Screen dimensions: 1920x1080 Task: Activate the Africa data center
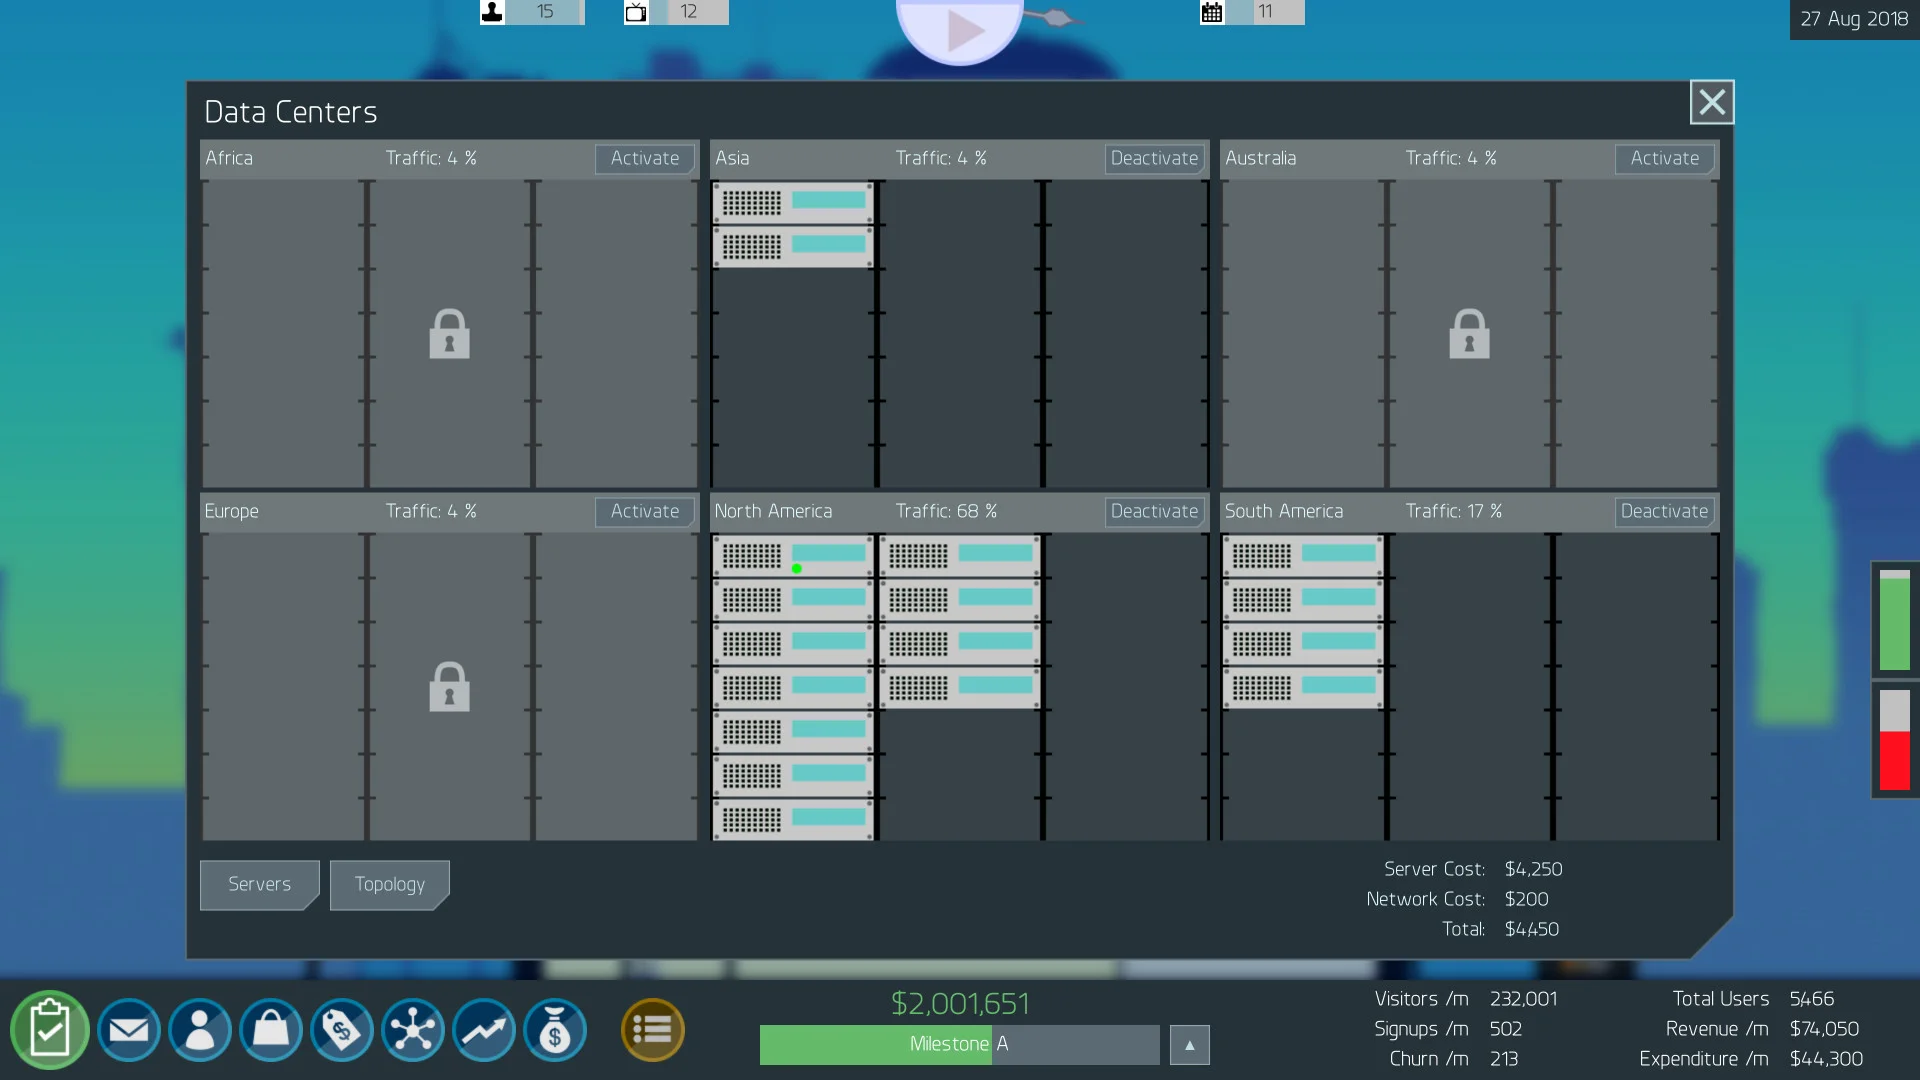pos(645,159)
